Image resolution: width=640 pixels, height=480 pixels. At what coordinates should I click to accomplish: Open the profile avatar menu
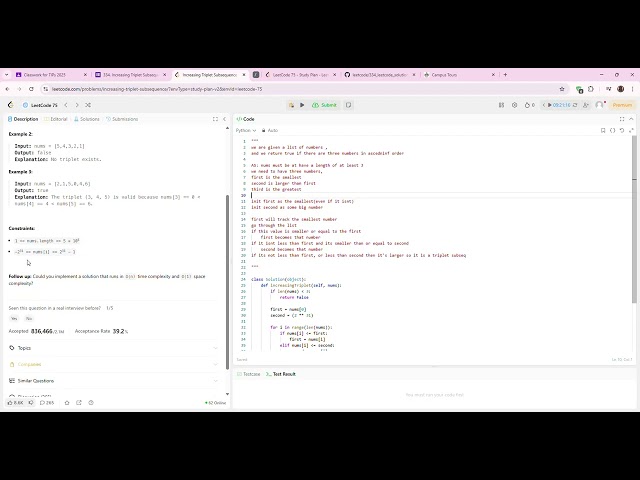point(599,105)
